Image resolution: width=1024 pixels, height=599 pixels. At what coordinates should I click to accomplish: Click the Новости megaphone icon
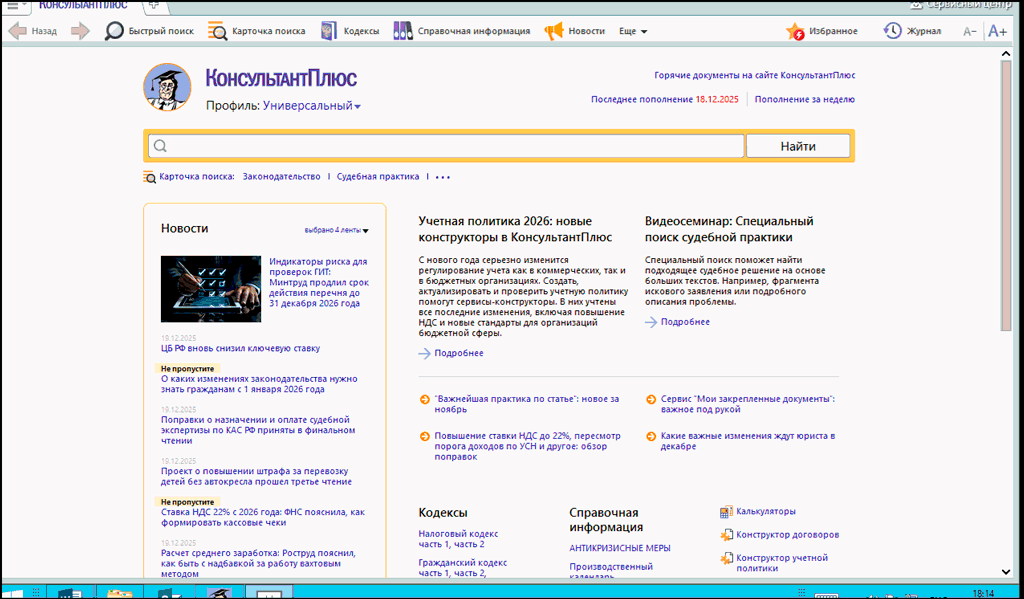(x=553, y=31)
